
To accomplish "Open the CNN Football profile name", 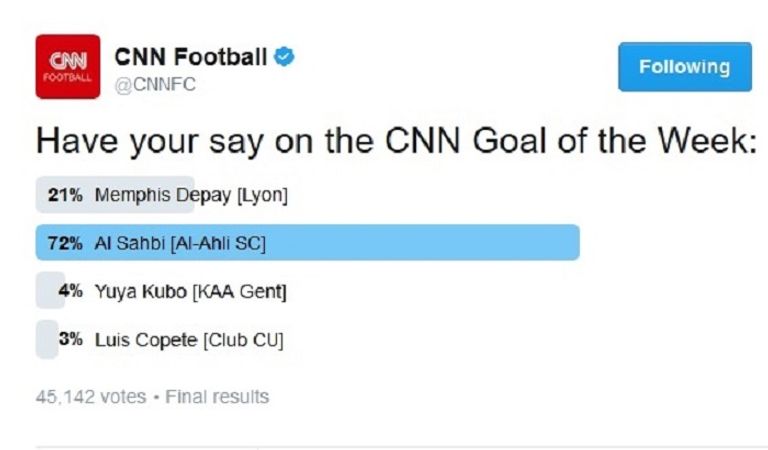I will (x=191, y=57).
